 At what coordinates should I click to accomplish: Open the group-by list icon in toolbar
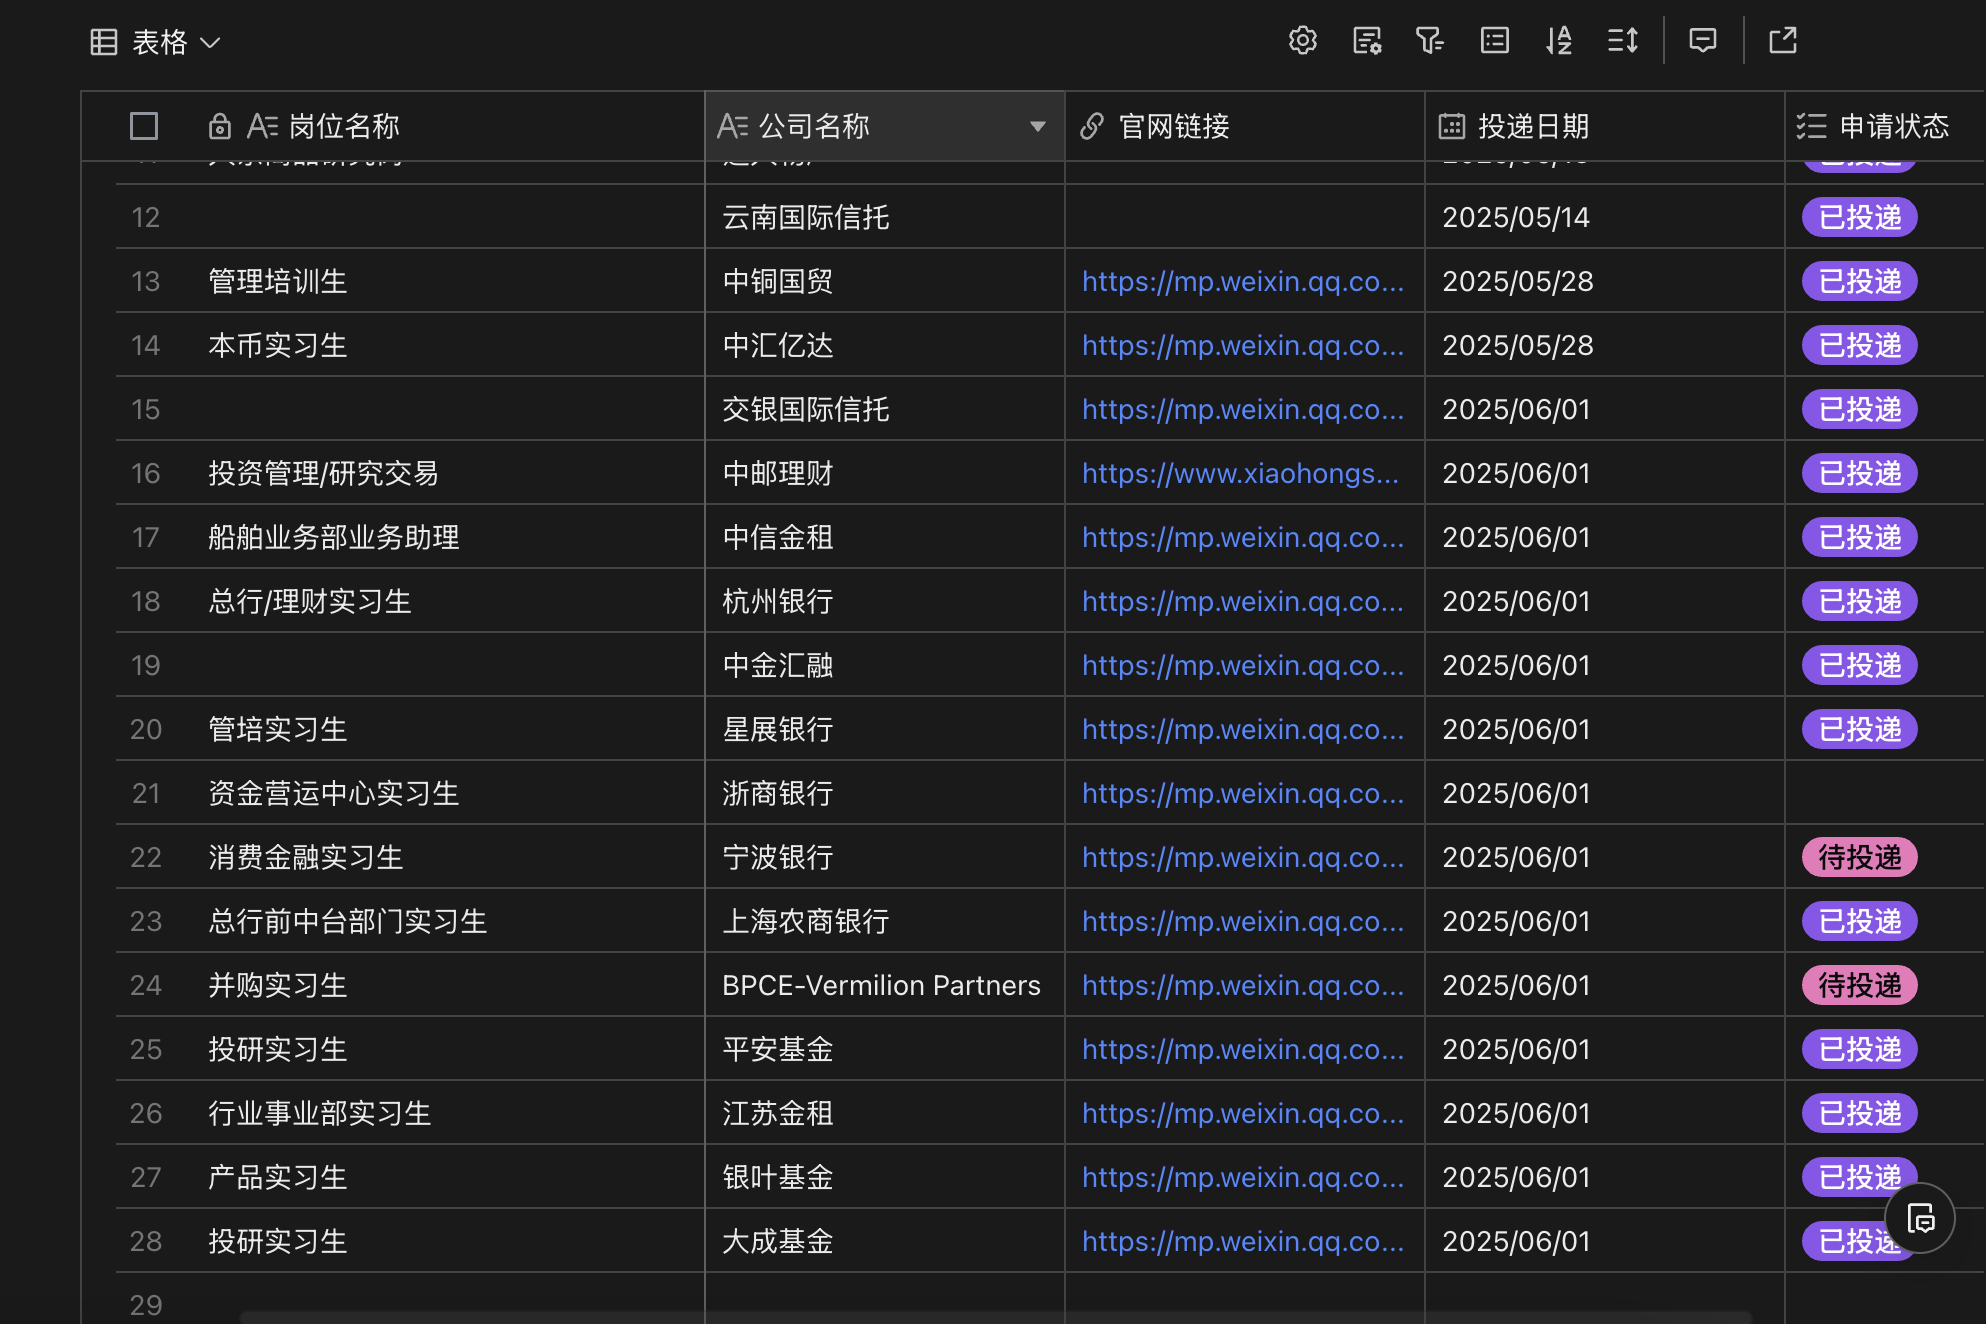coord(1495,41)
